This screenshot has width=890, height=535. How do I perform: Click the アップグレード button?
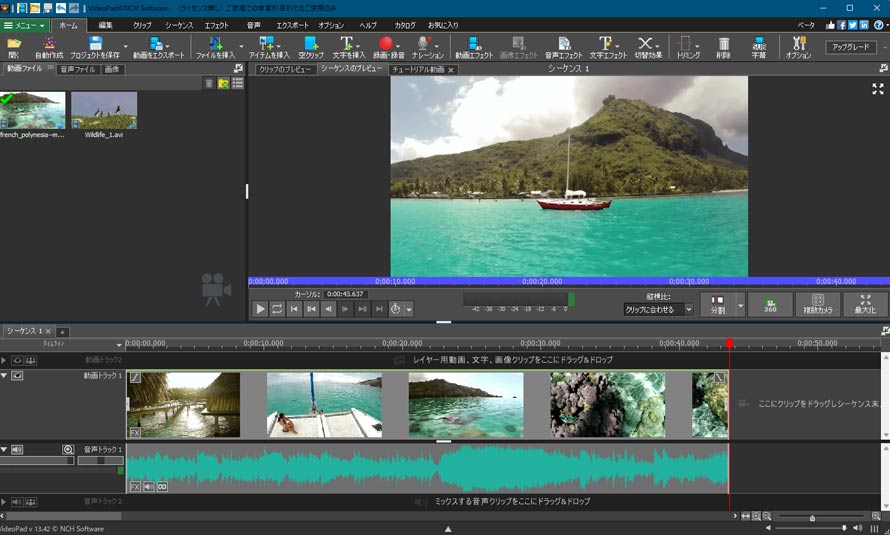click(x=850, y=47)
